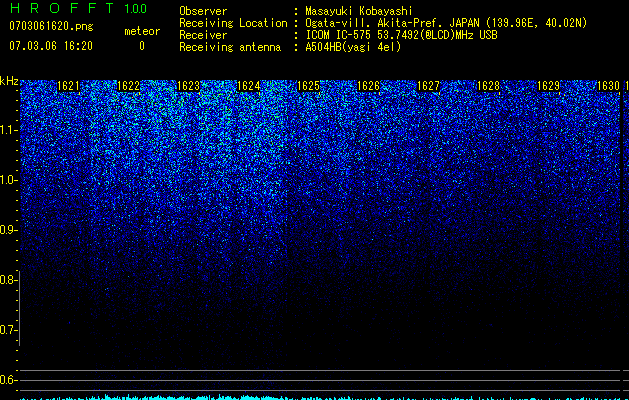This screenshot has height=400, width=629.
Task: Click the Observer field label
Action: point(203,11)
